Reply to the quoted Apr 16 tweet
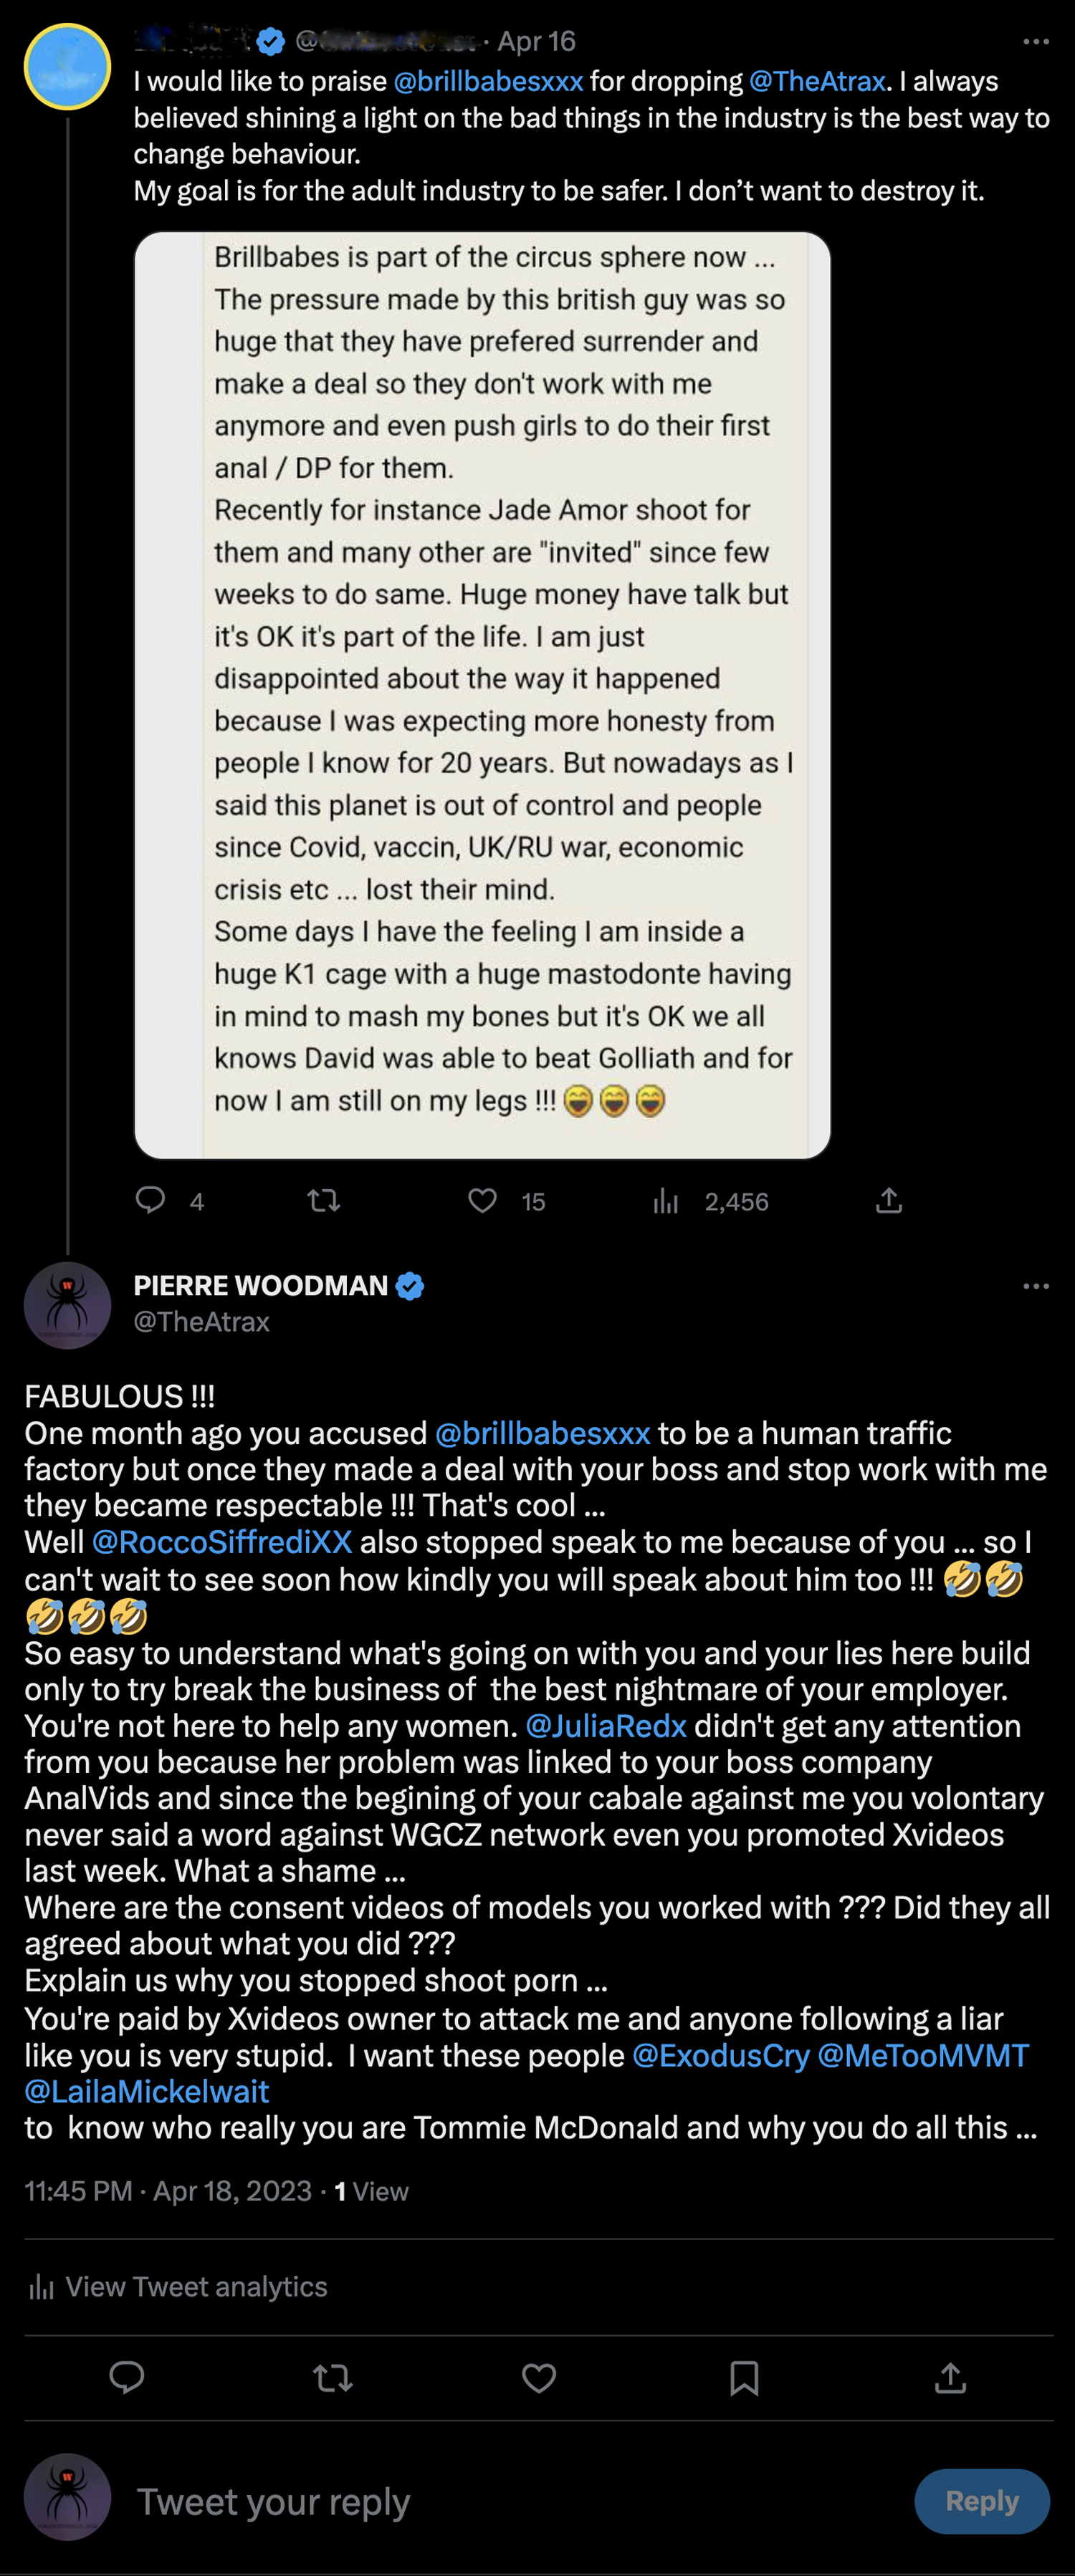The image size is (1075, 2576). (x=150, y=1200)
